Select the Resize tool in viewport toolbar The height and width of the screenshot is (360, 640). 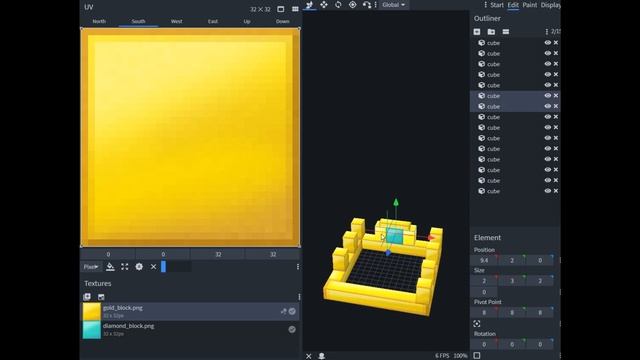pos(324,5)
